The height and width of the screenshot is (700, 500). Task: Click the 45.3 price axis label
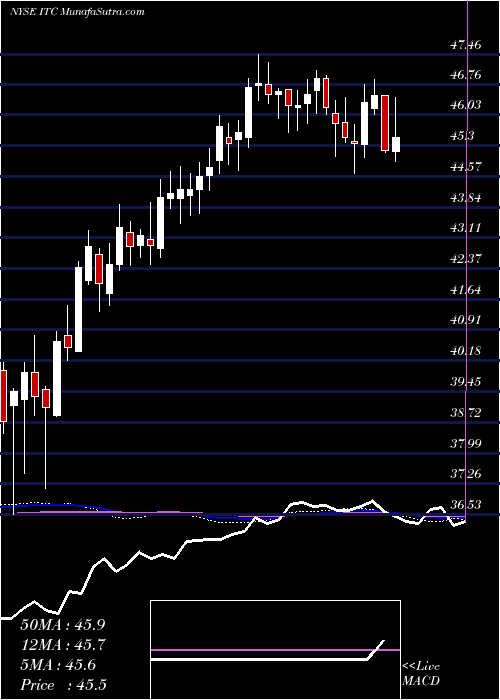[x=462, y=136]
